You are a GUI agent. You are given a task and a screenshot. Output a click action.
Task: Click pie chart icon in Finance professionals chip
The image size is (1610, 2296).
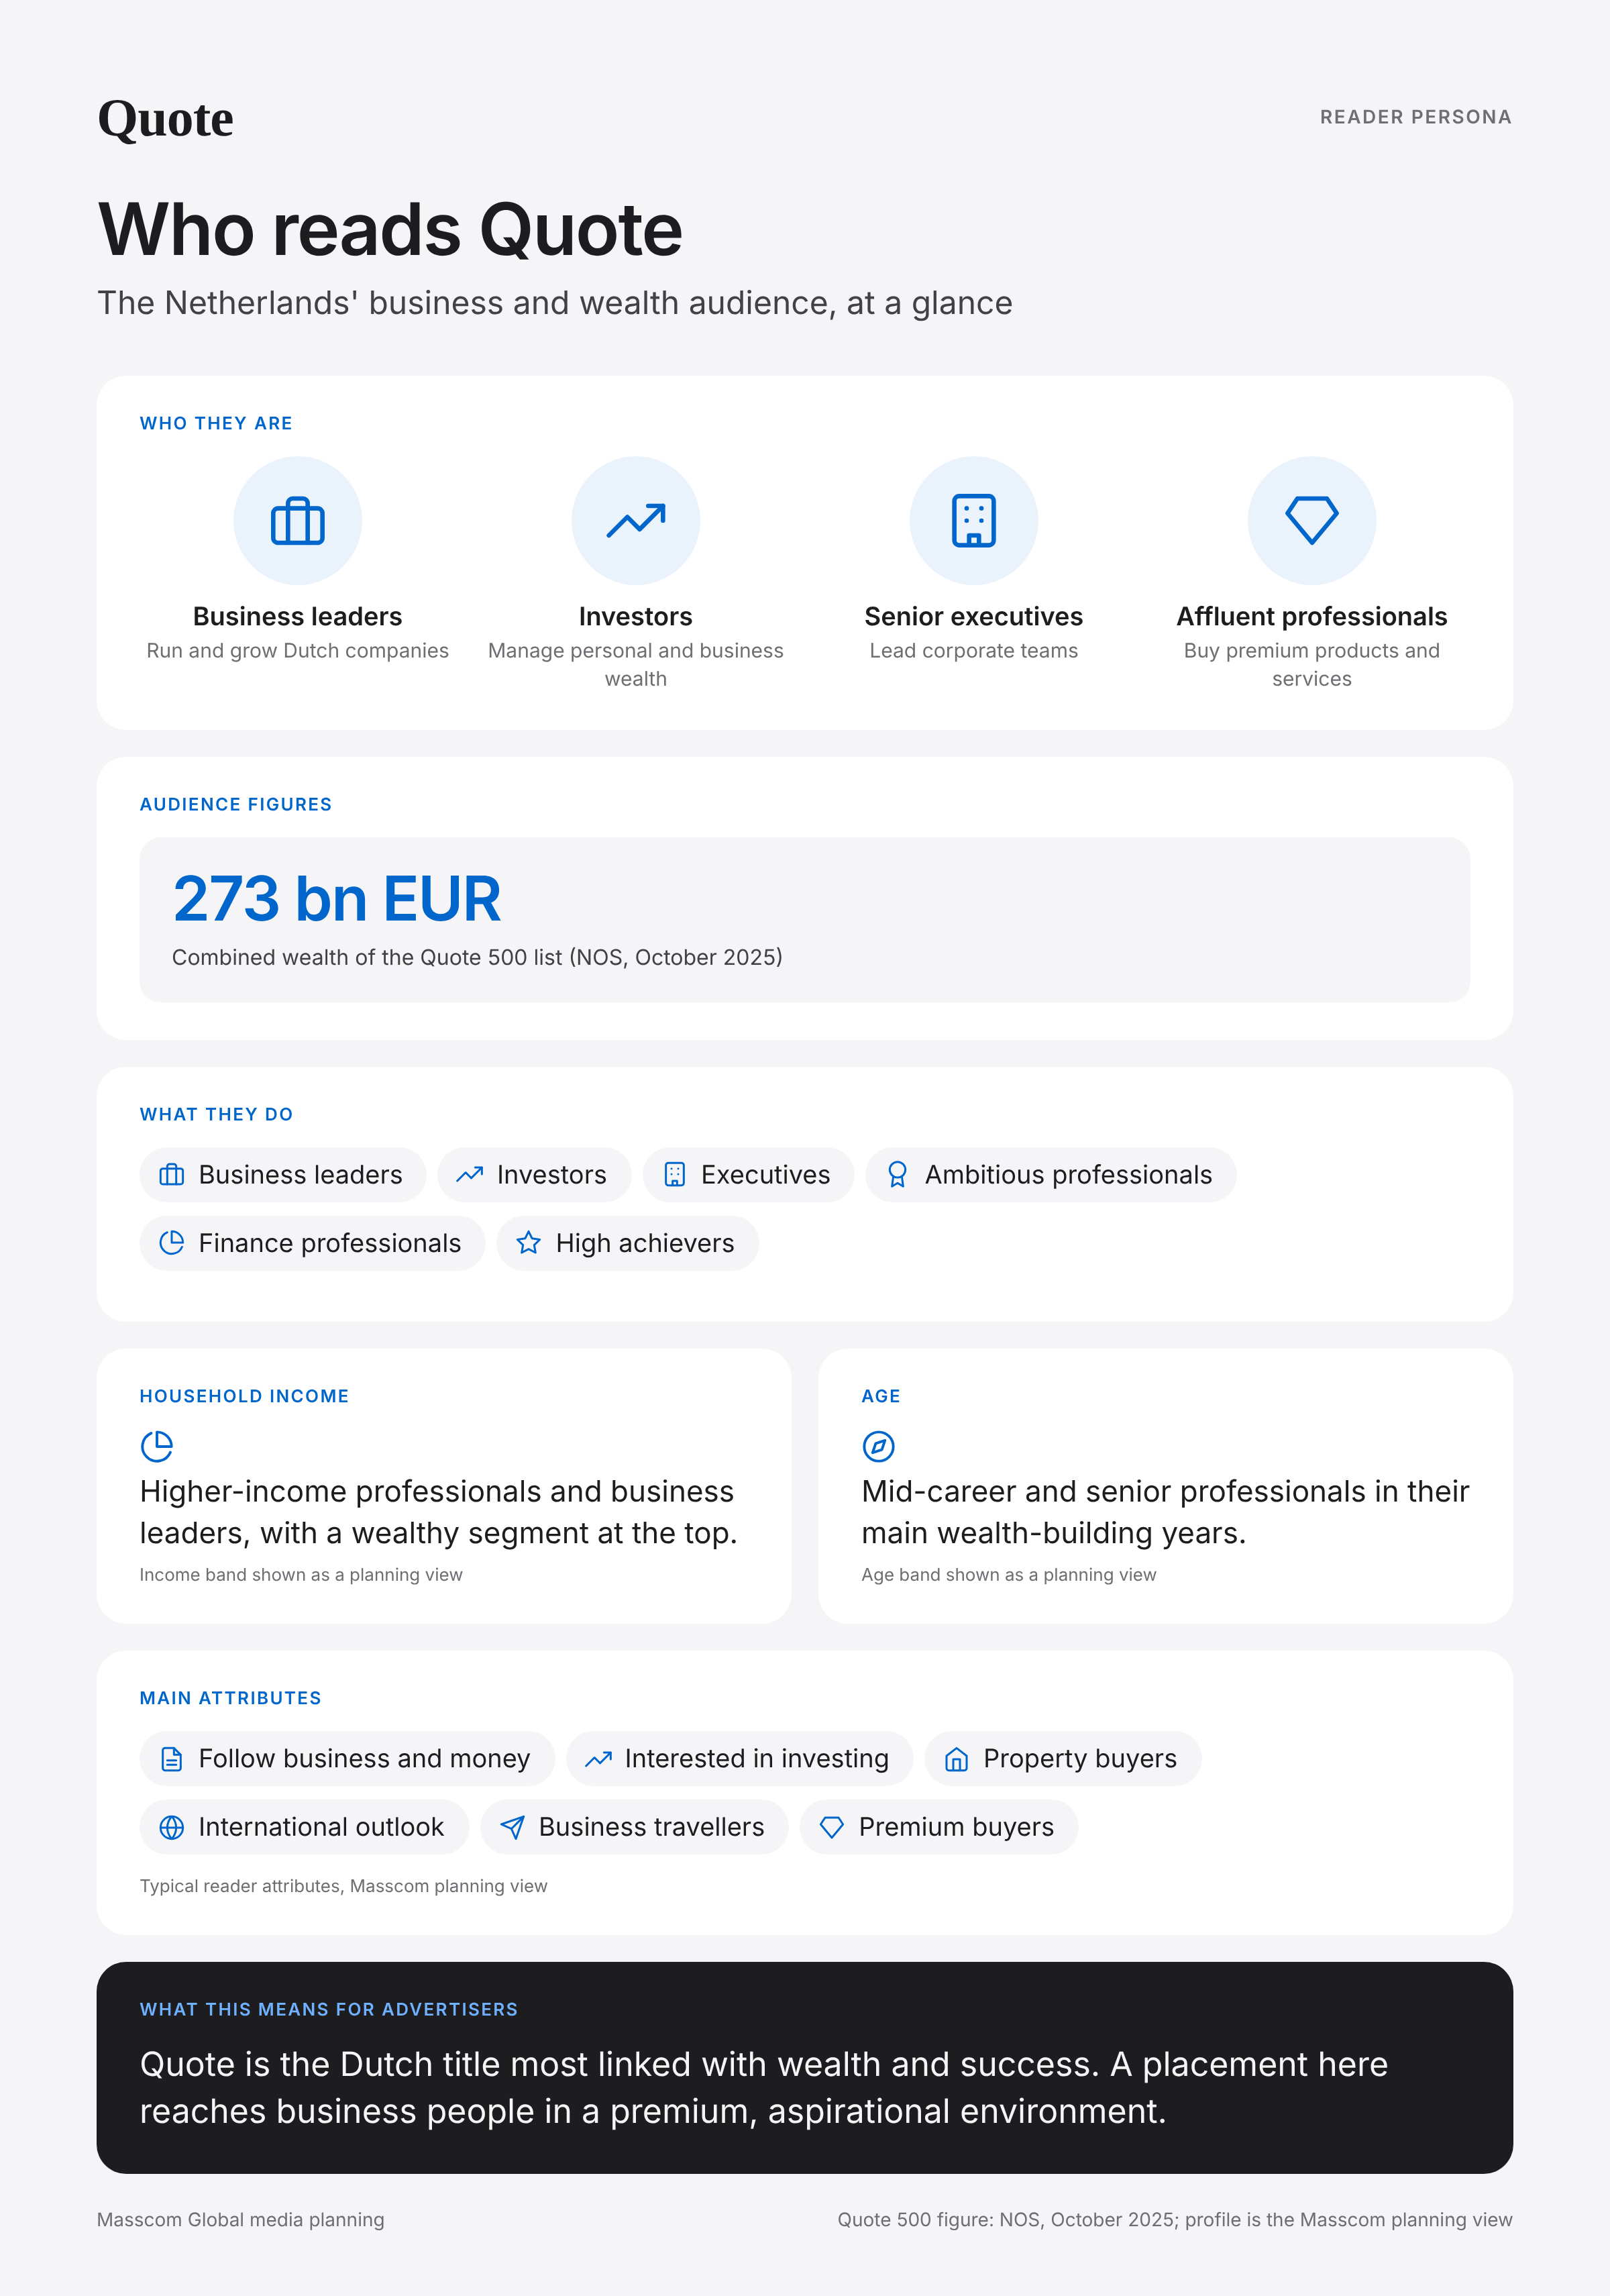[172, 1243]
